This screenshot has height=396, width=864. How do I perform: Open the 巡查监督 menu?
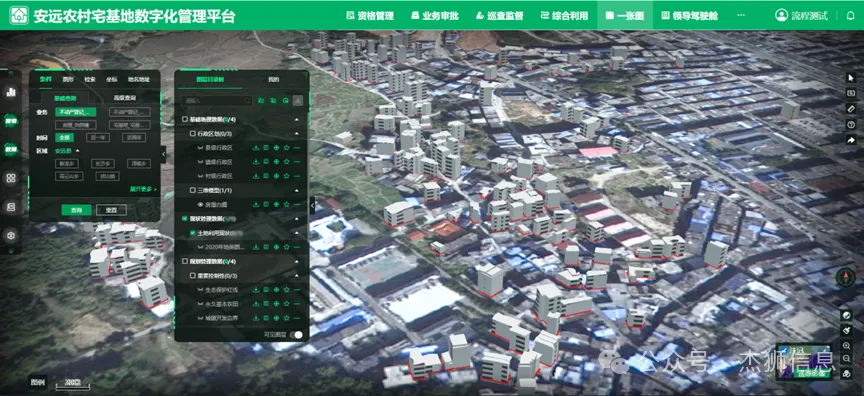[499, 15]
